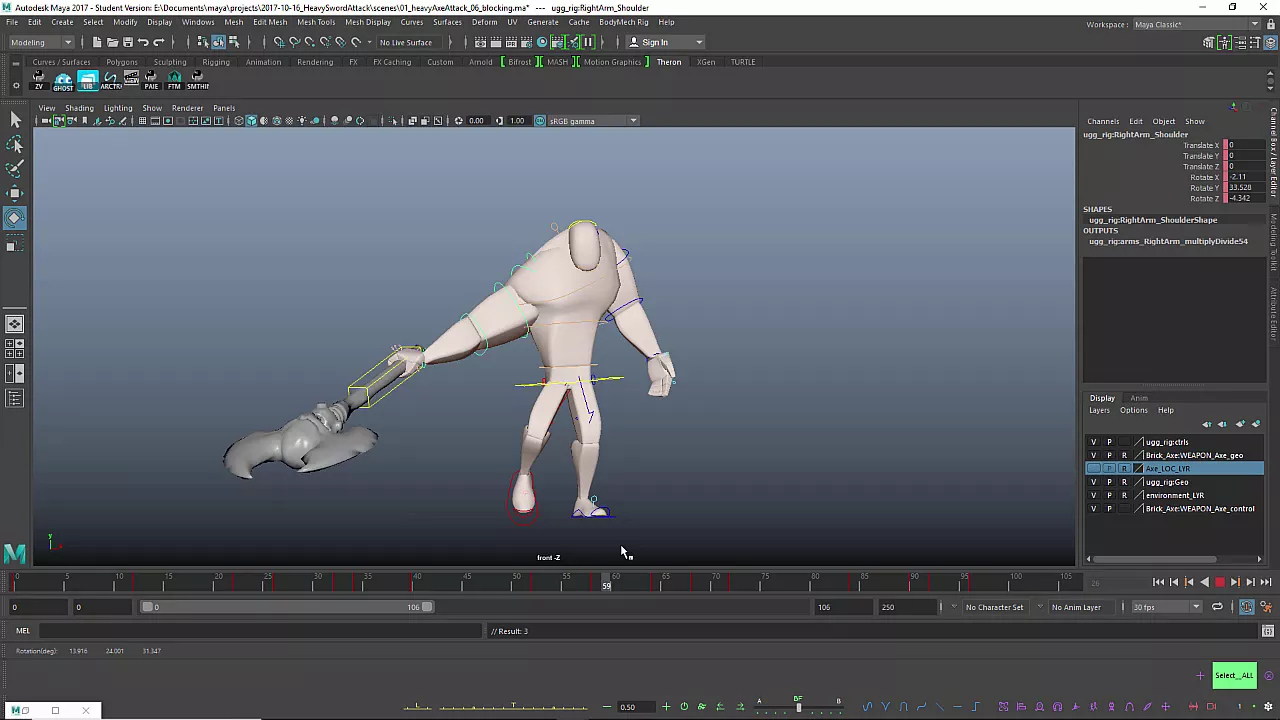1280x720 pixels.
Task: Click the SMTHIN shelf button
Action: [198, 80]
